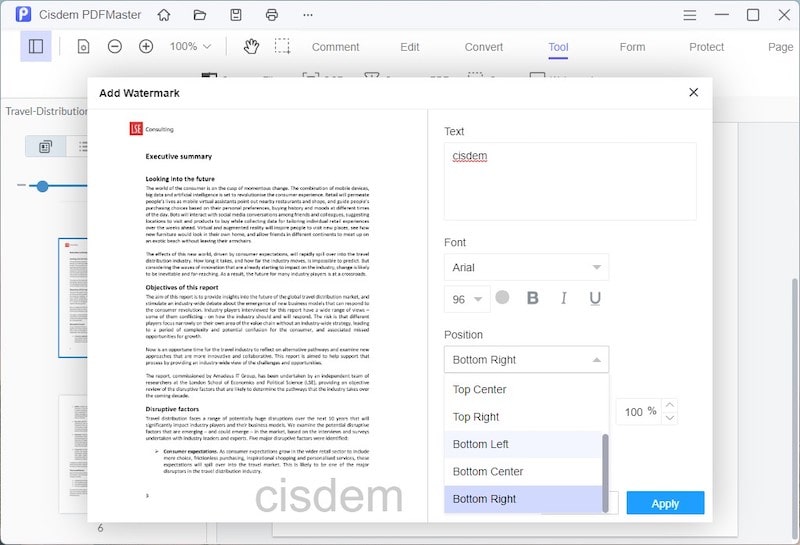Toggle the sidebar panel icon
This screenshot has height=545, width=800.
point(36,46)
